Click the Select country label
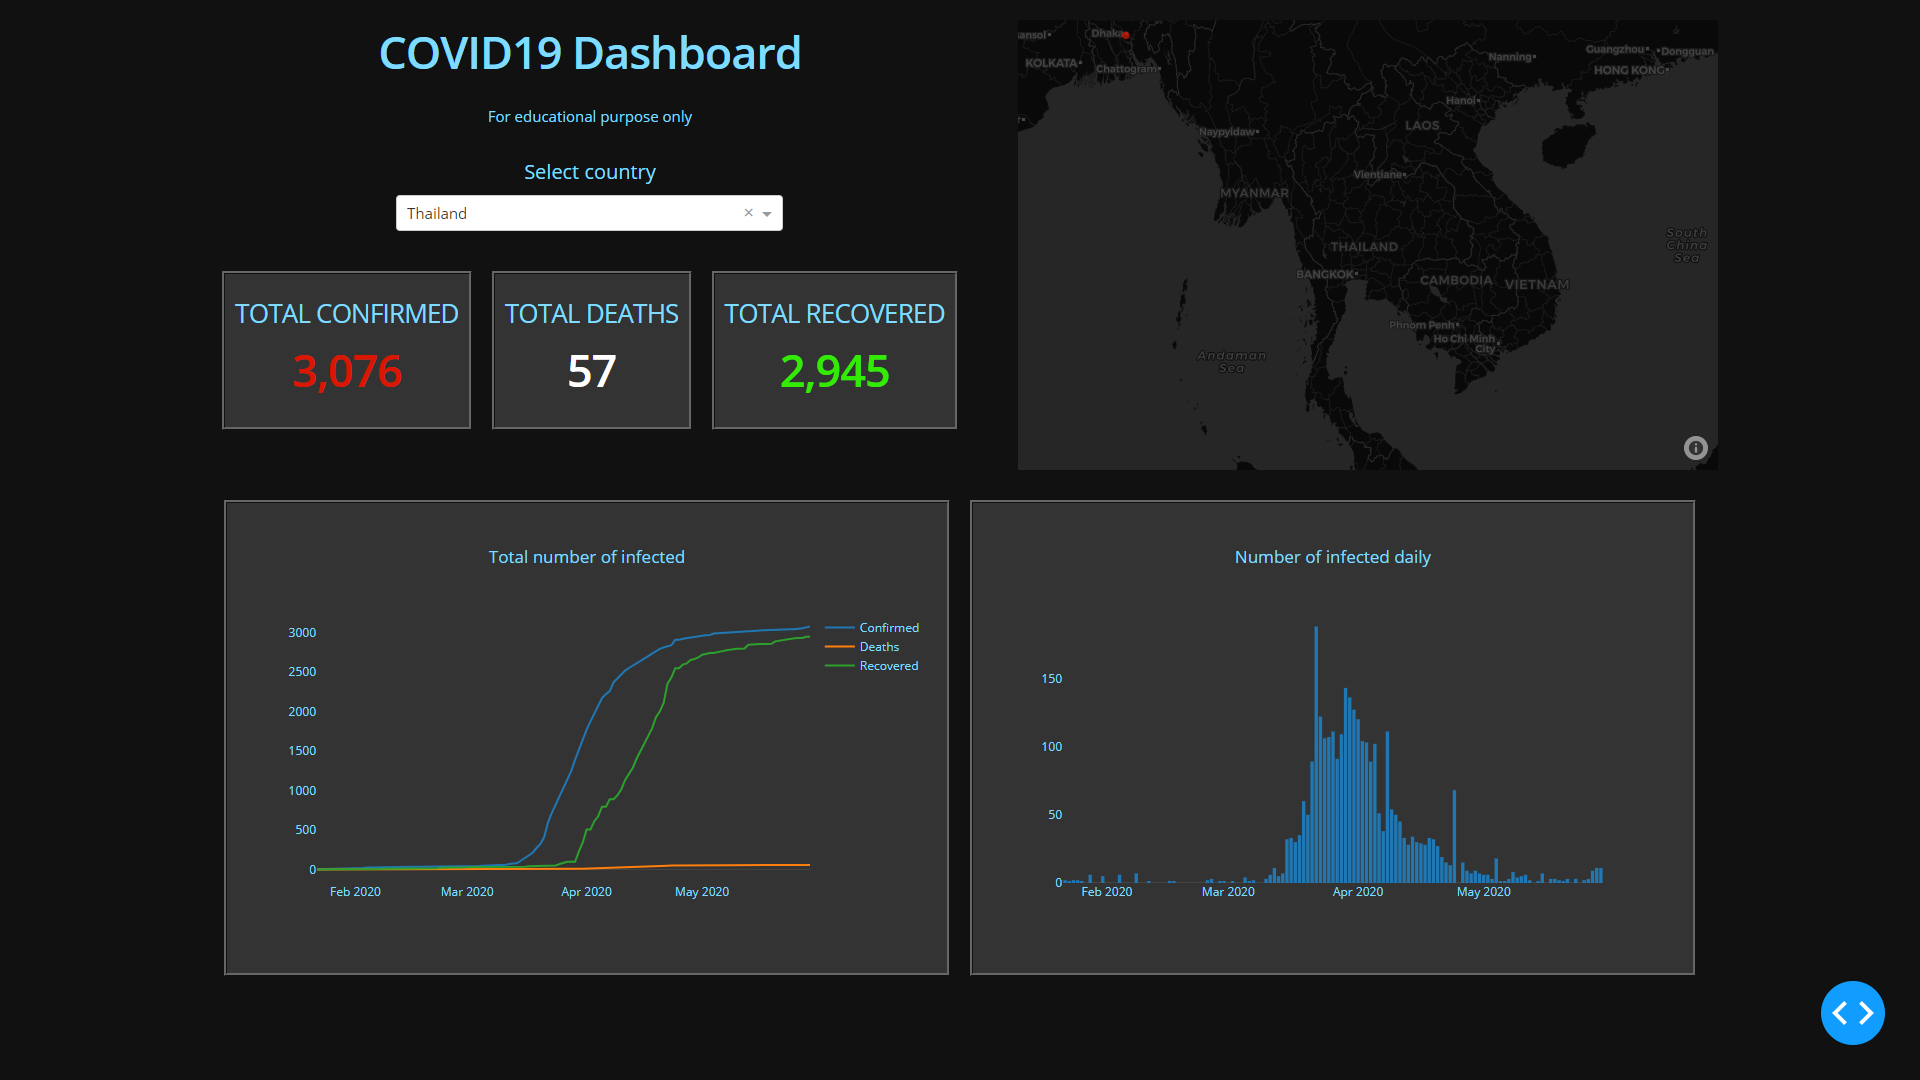This screenshot has height=1080, width=1920. click(x=590, y=172)
